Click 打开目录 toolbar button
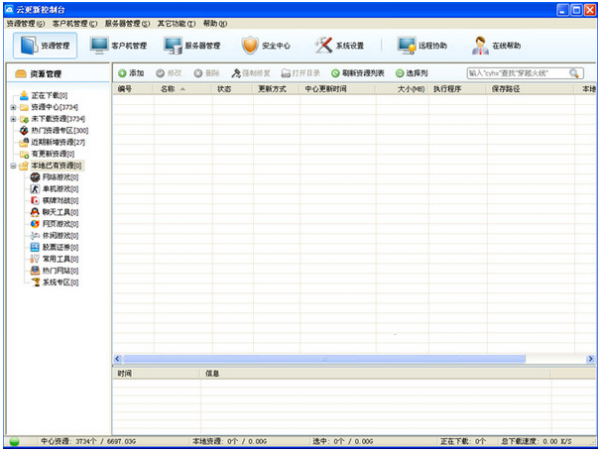Viewport: 600px width, 452px height. point(300,73)
